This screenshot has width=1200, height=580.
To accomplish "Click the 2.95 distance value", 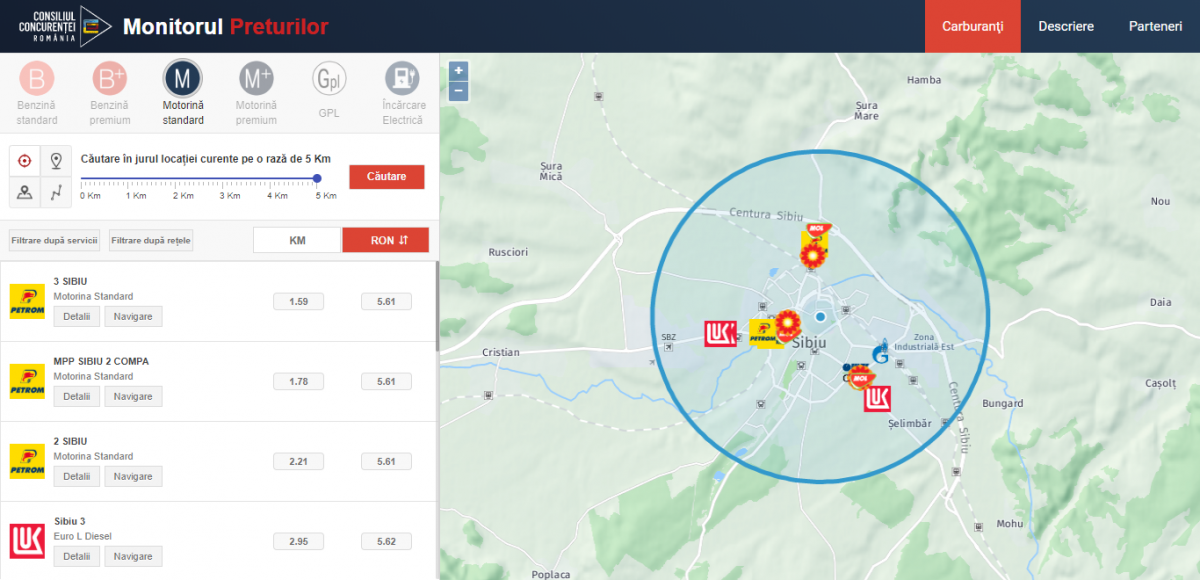I will (x=298, y=541).
